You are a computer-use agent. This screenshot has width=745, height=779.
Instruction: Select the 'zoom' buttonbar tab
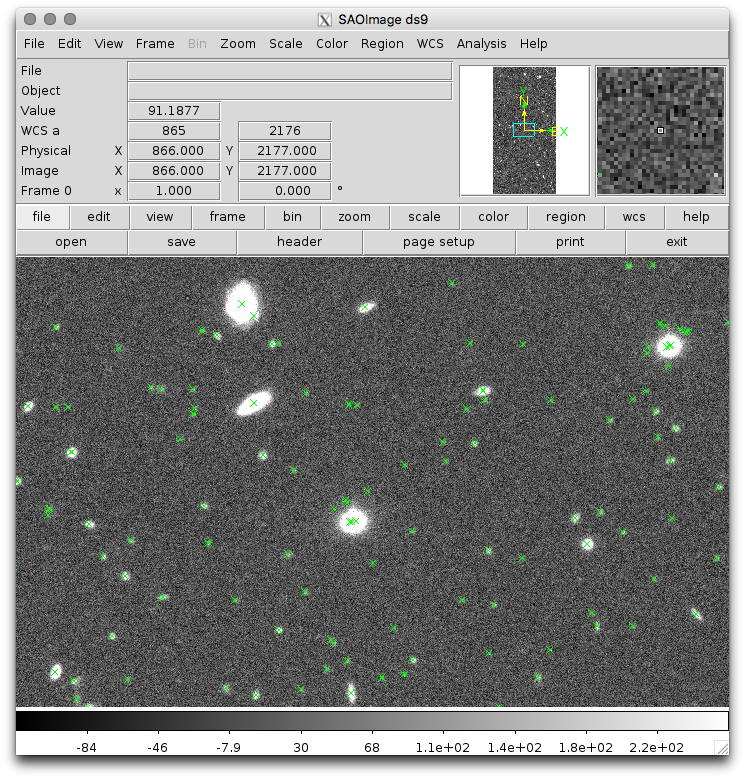coord(355,217)
